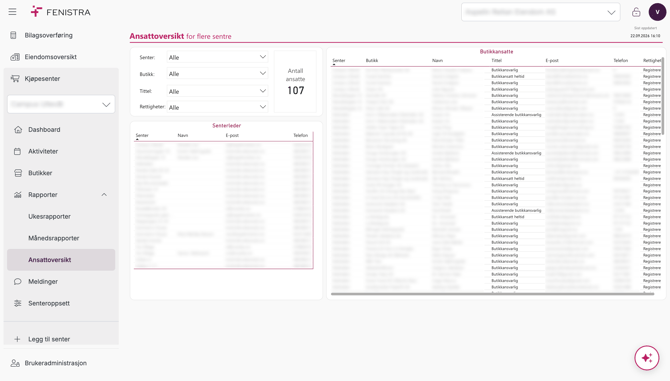Click the Brukeradministrasjon people icon
670x381 pixels.
(15, 363)
